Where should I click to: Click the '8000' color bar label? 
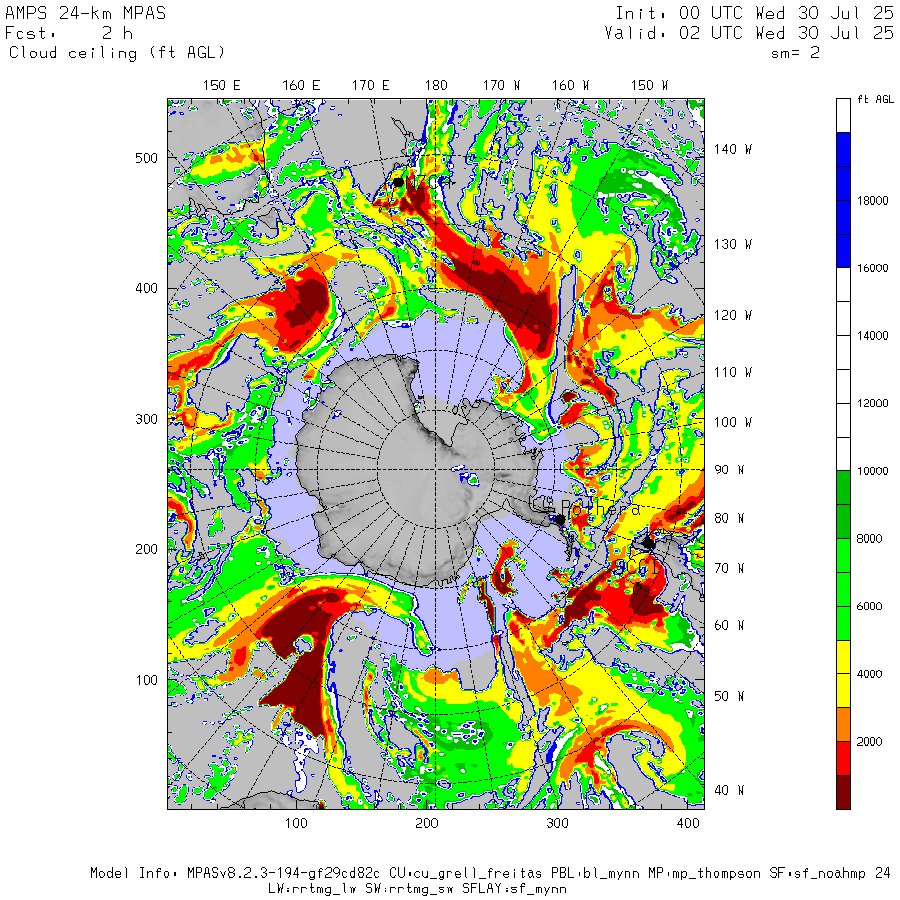[x=870, y=538]
